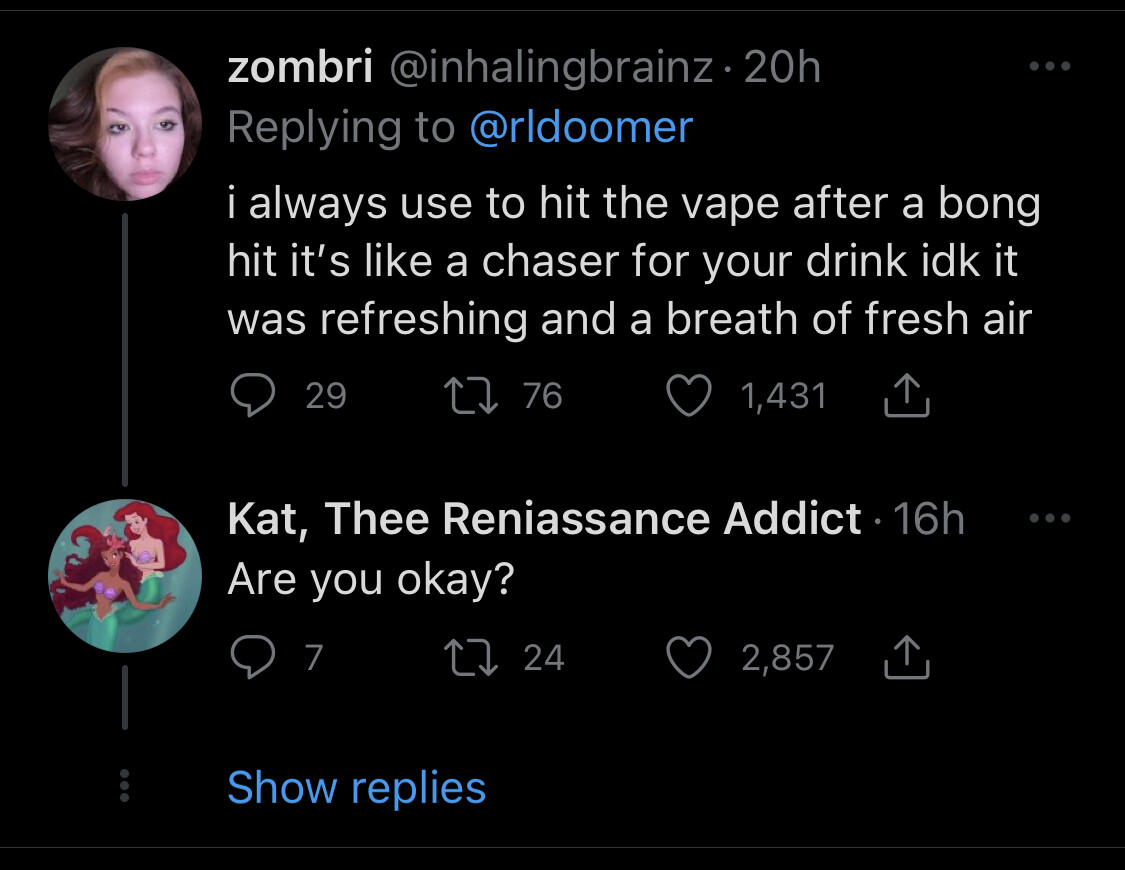
Task: View Kat's mermaid profile picture
Action: (x=125, y=576)
